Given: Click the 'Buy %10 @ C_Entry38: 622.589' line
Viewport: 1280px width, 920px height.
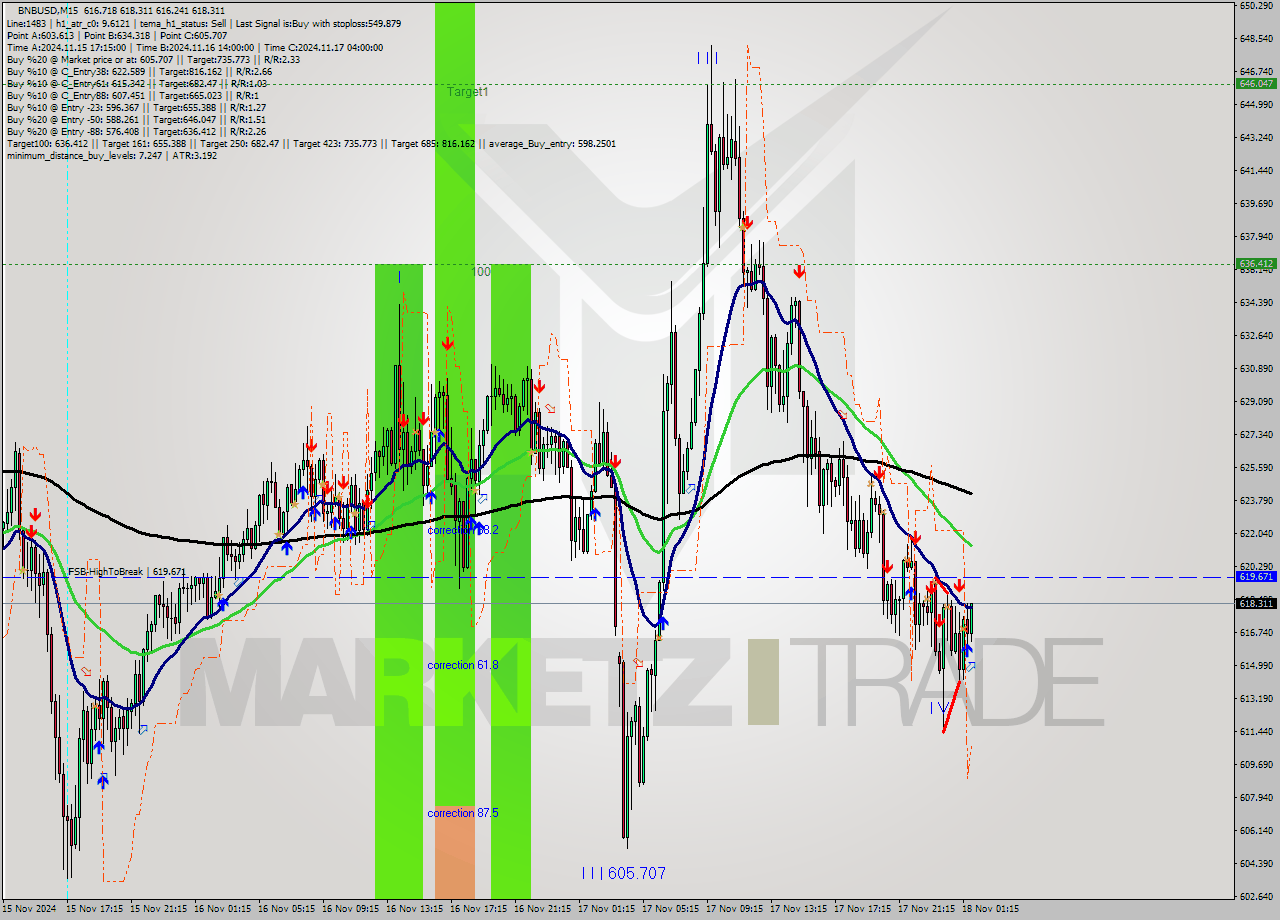Looking at the screenshot, I should (x=139, y=71).
